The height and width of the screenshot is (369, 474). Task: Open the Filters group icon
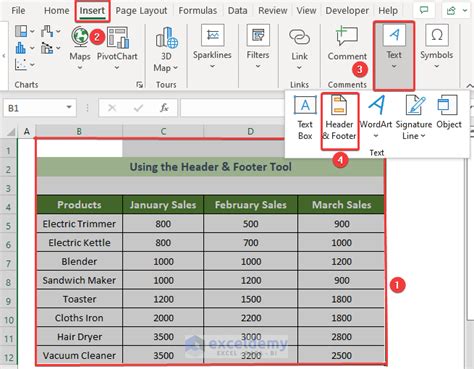(258, 35)
